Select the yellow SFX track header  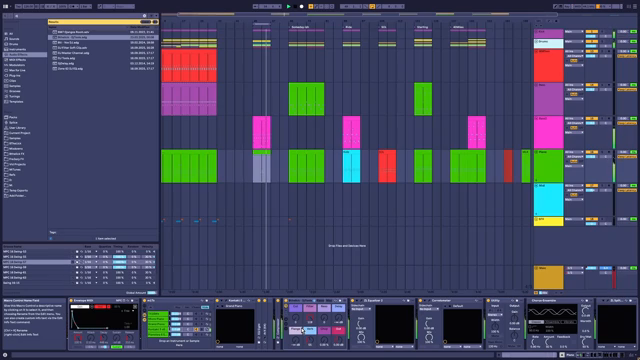(x=549, y=221)
